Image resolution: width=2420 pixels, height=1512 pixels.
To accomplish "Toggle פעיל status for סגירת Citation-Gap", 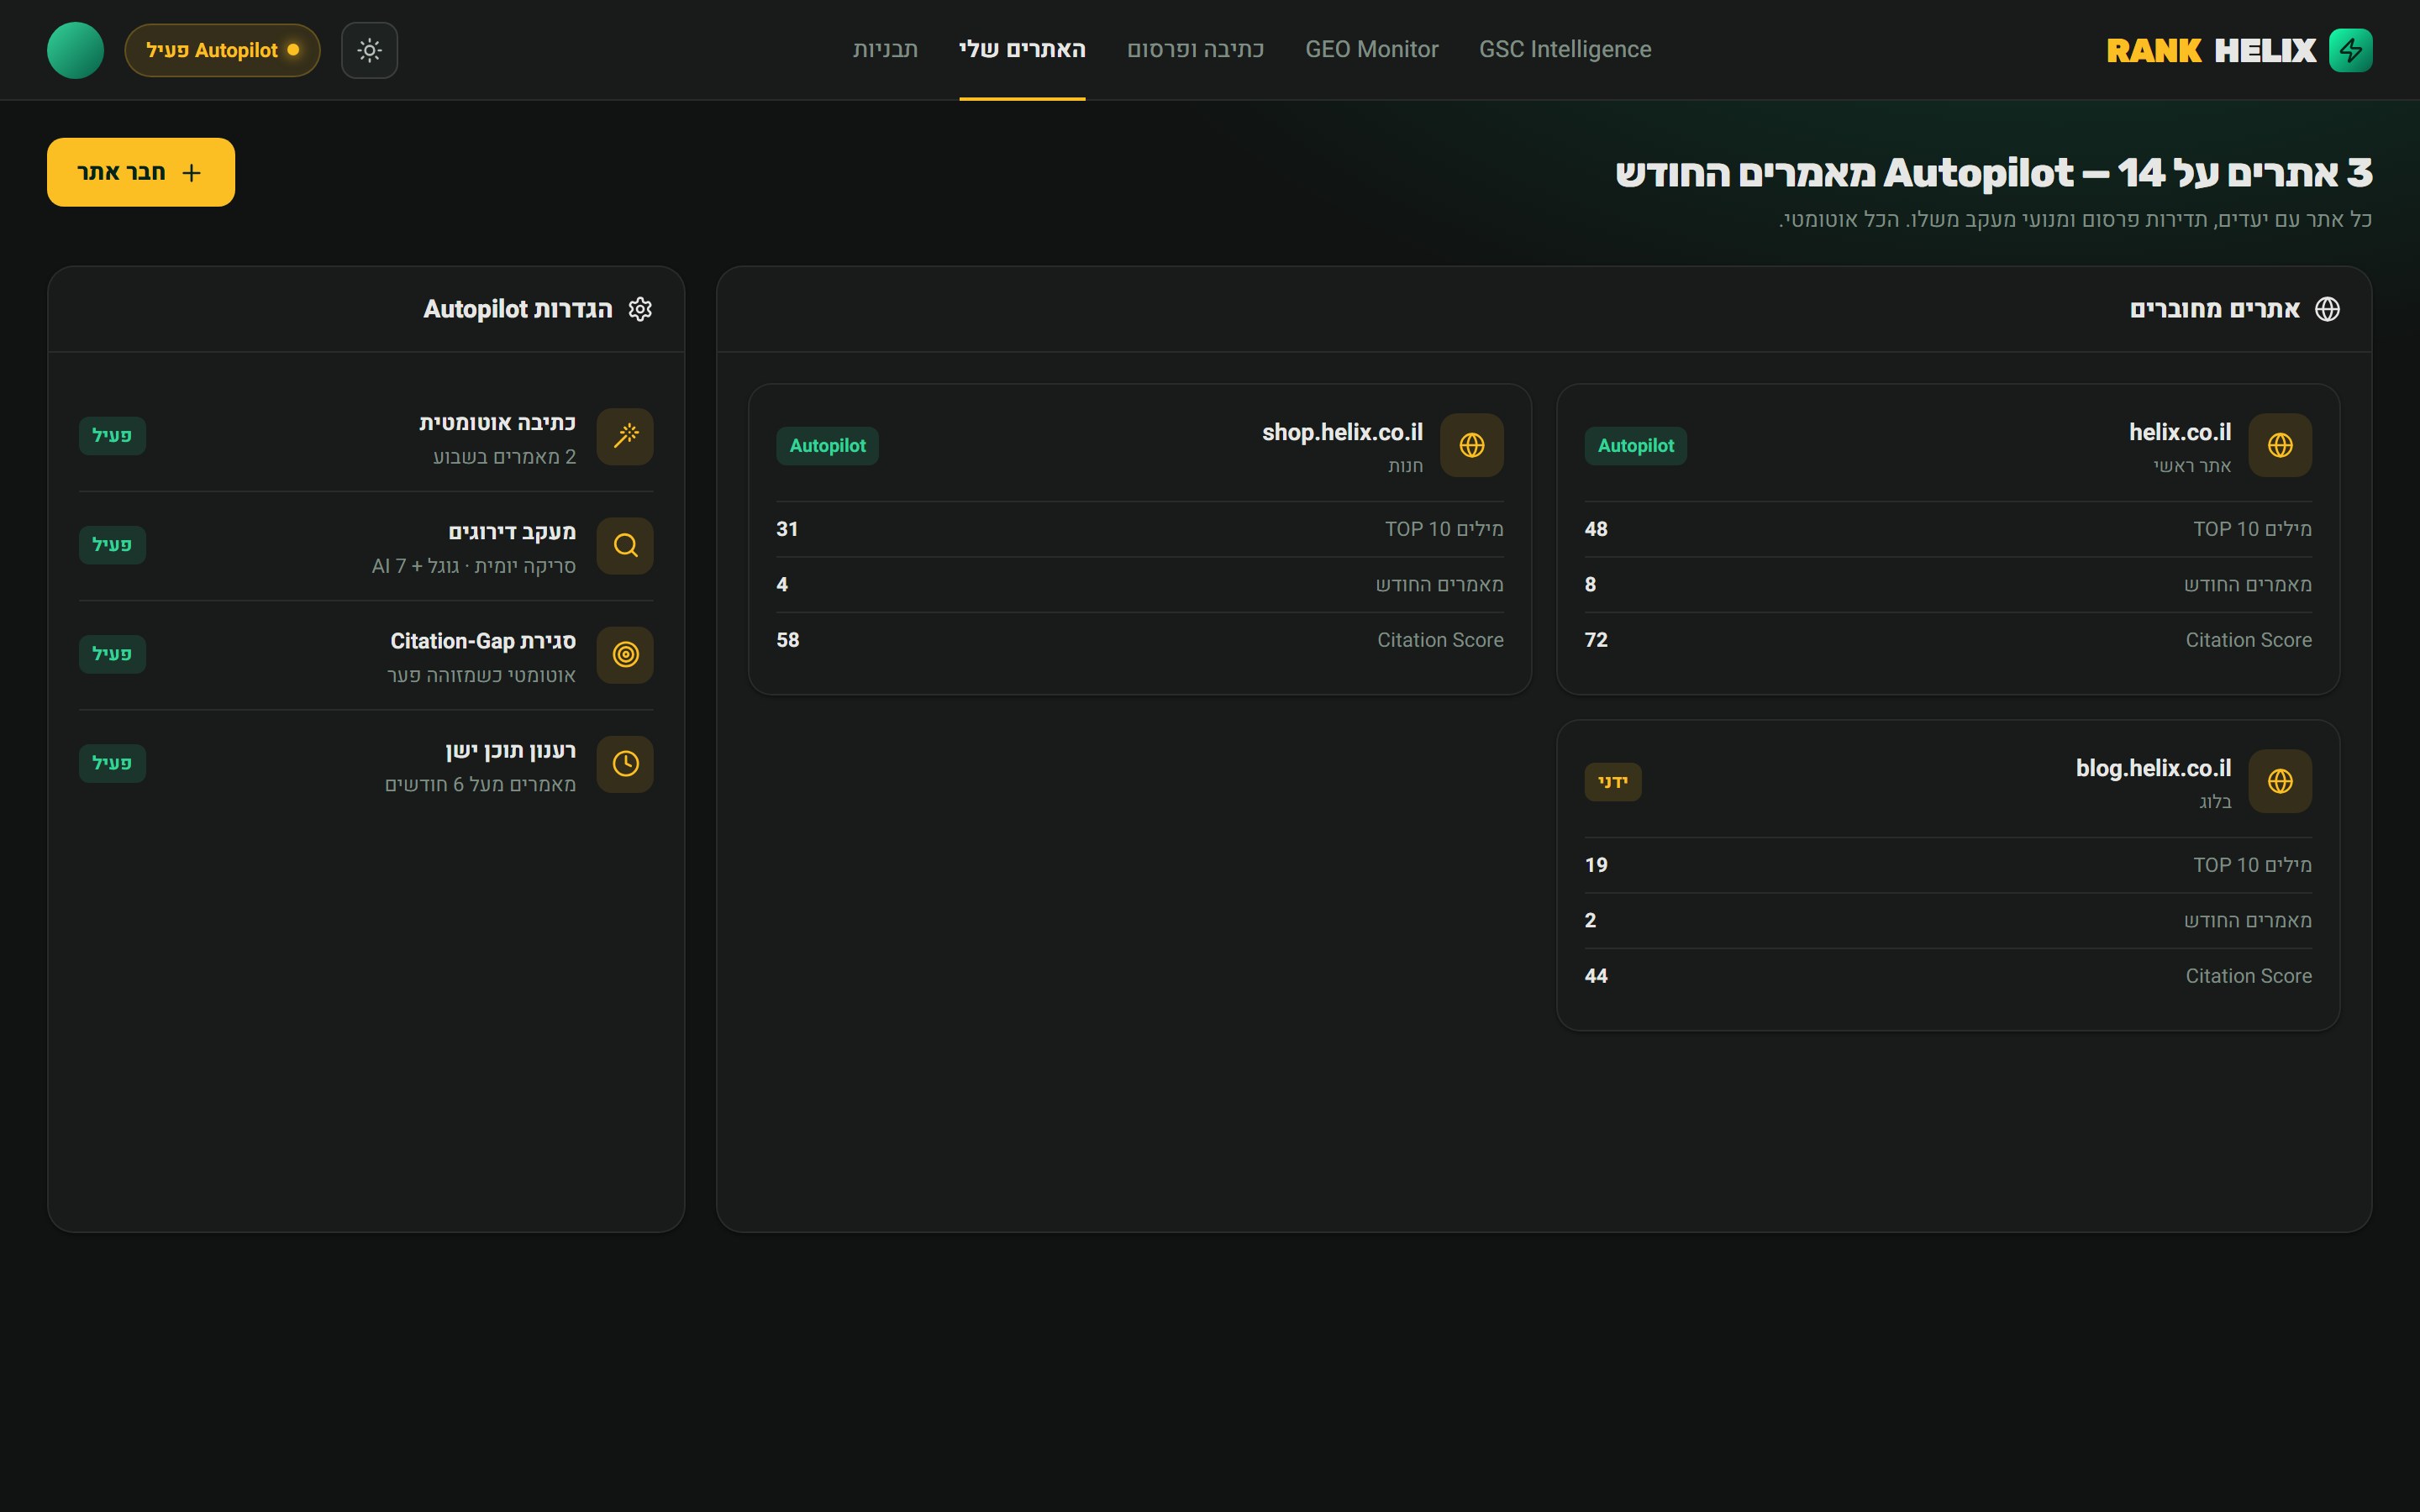I will [x=112, y=653].
